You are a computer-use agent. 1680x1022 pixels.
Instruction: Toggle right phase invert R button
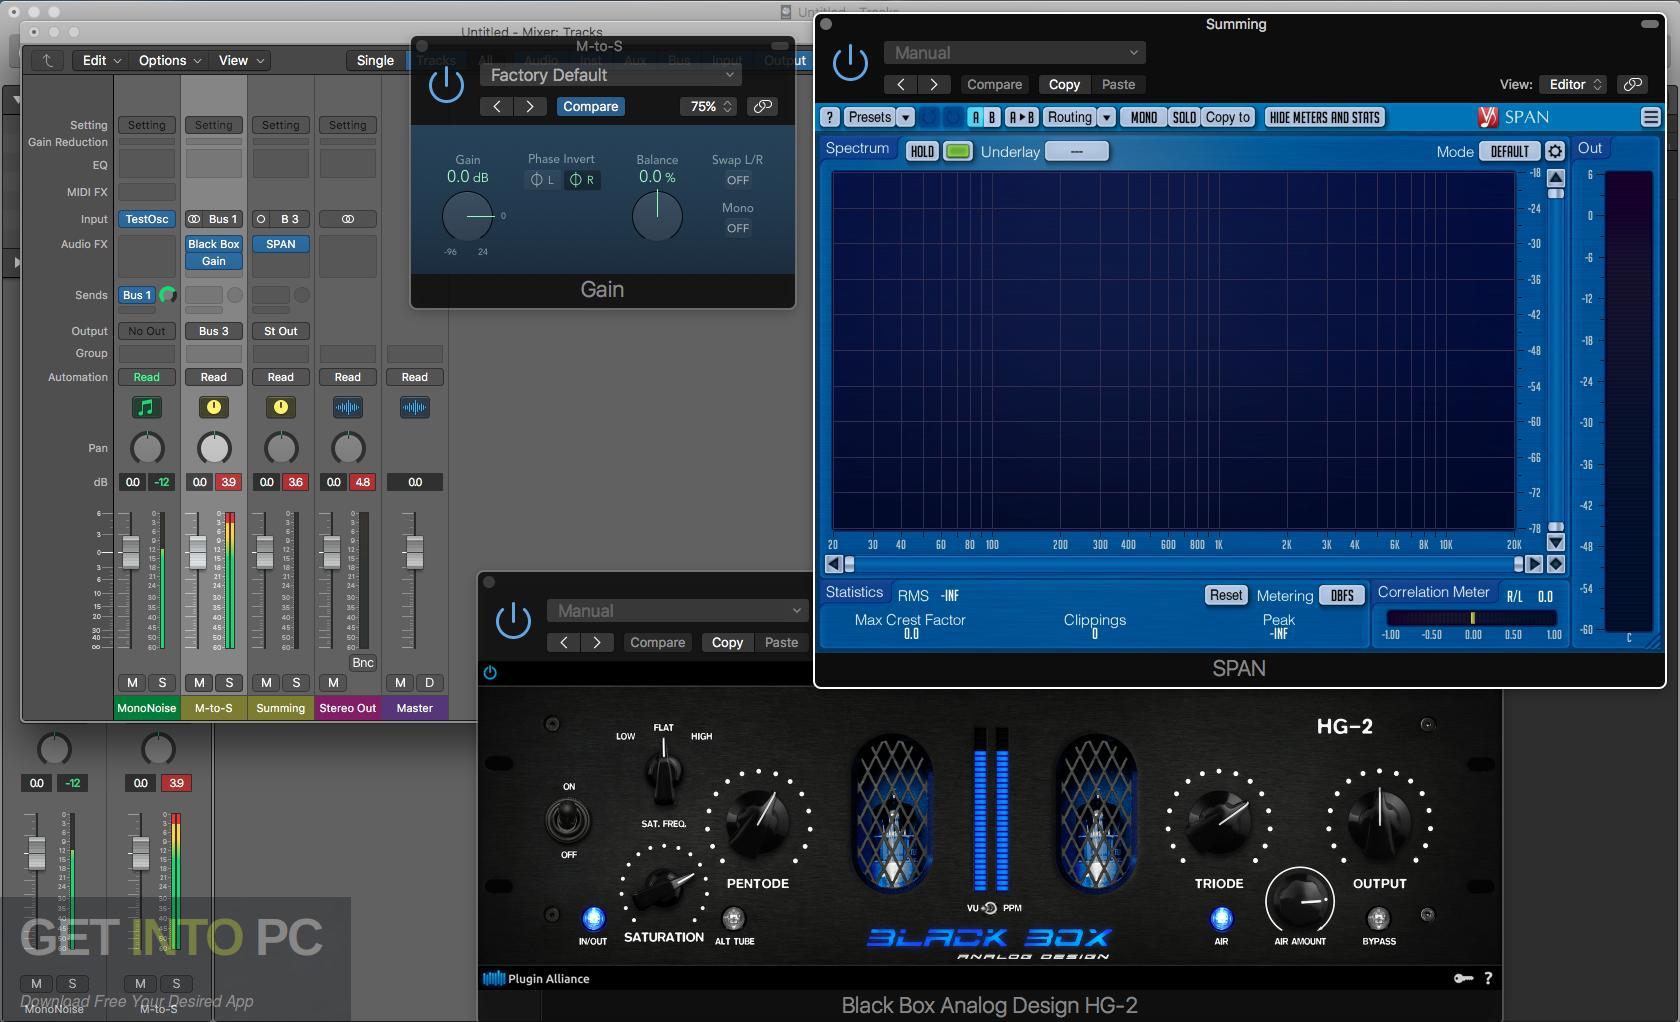582,180
